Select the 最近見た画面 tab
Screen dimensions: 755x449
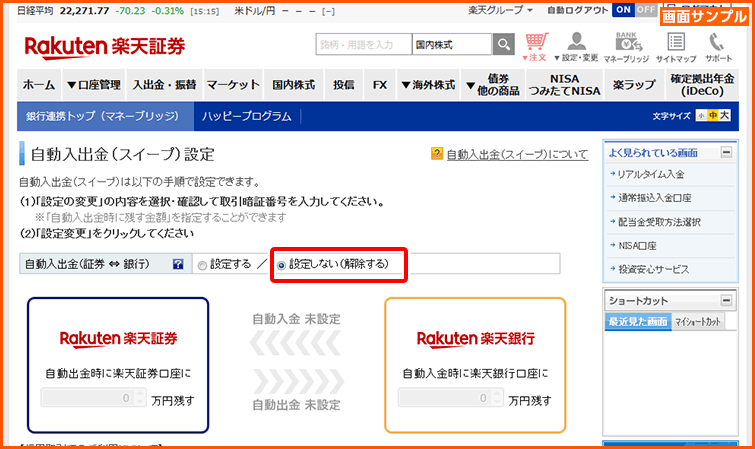[x=638, y=321]
